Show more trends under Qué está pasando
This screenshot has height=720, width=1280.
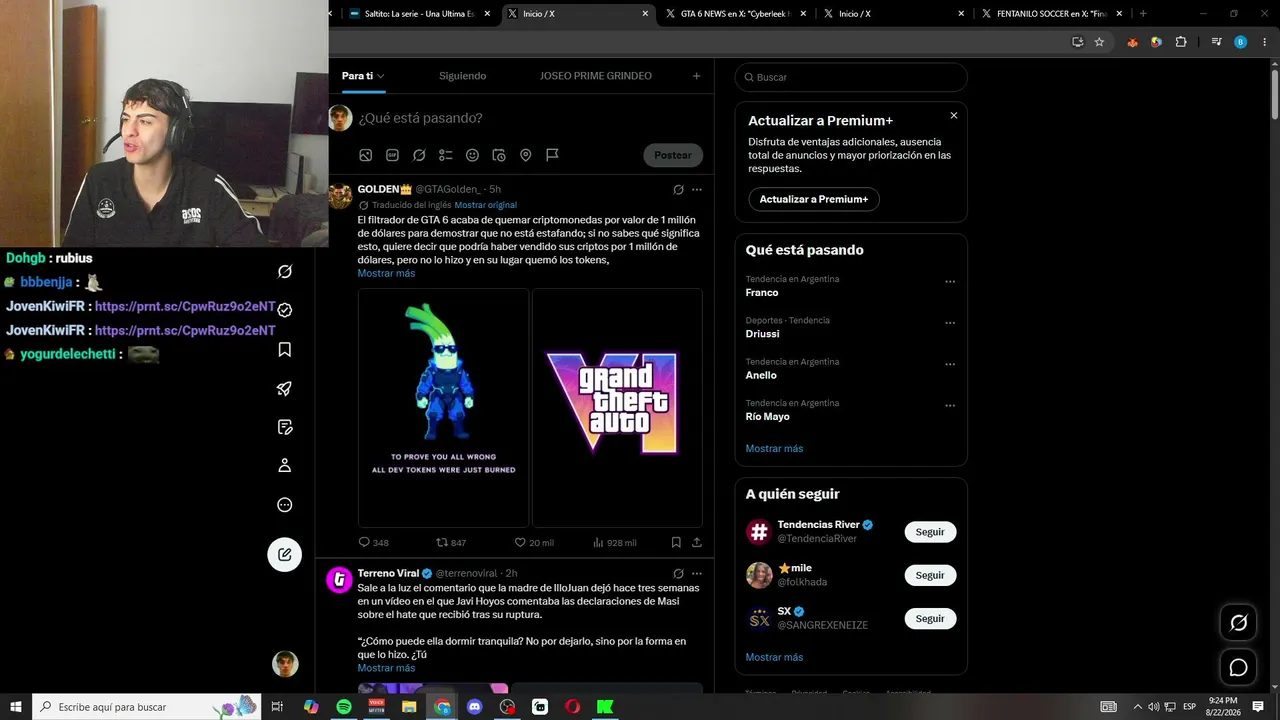(774, 448)
